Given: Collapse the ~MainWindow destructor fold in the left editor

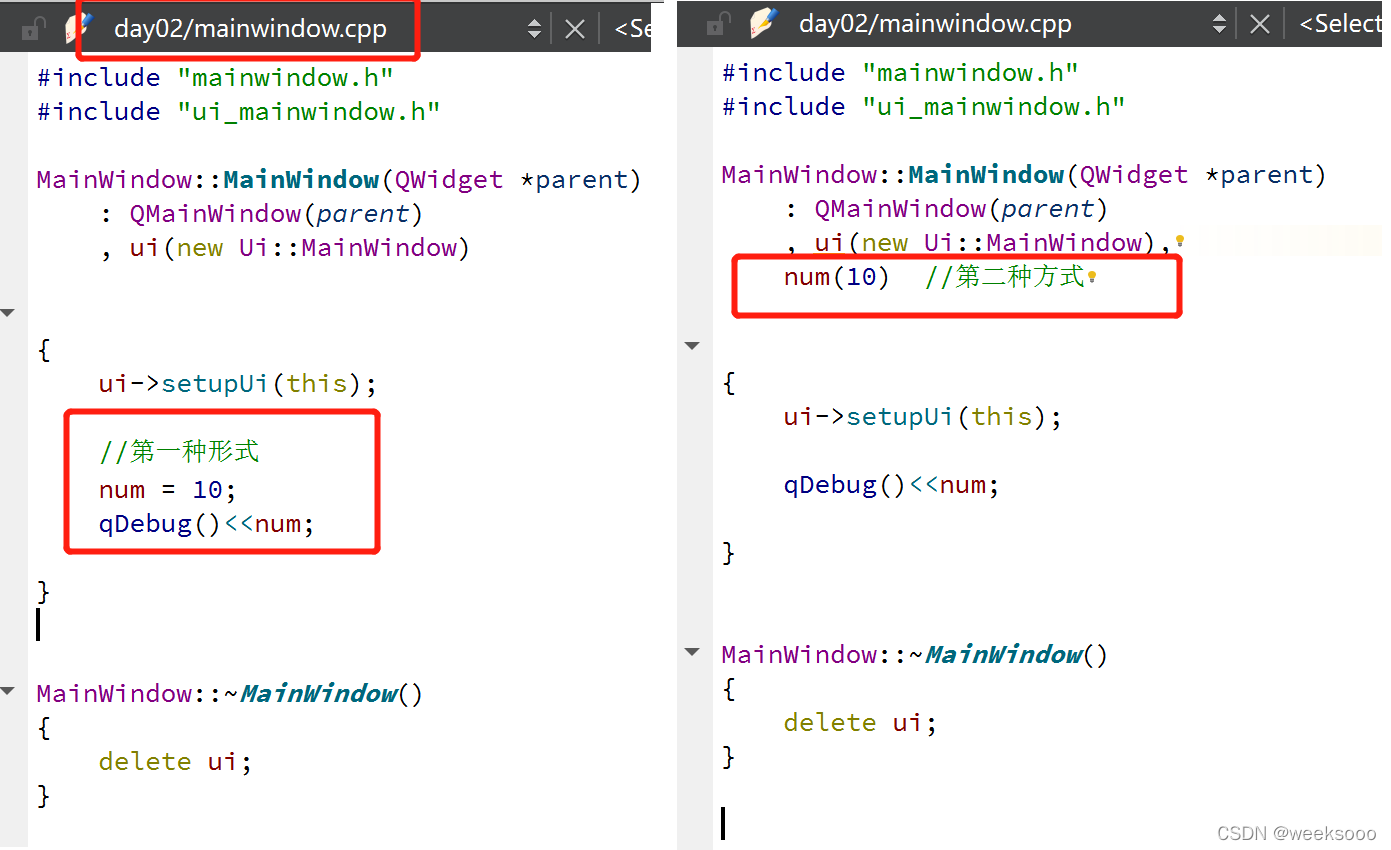Looking at the screenshot, I should [8, 691].
